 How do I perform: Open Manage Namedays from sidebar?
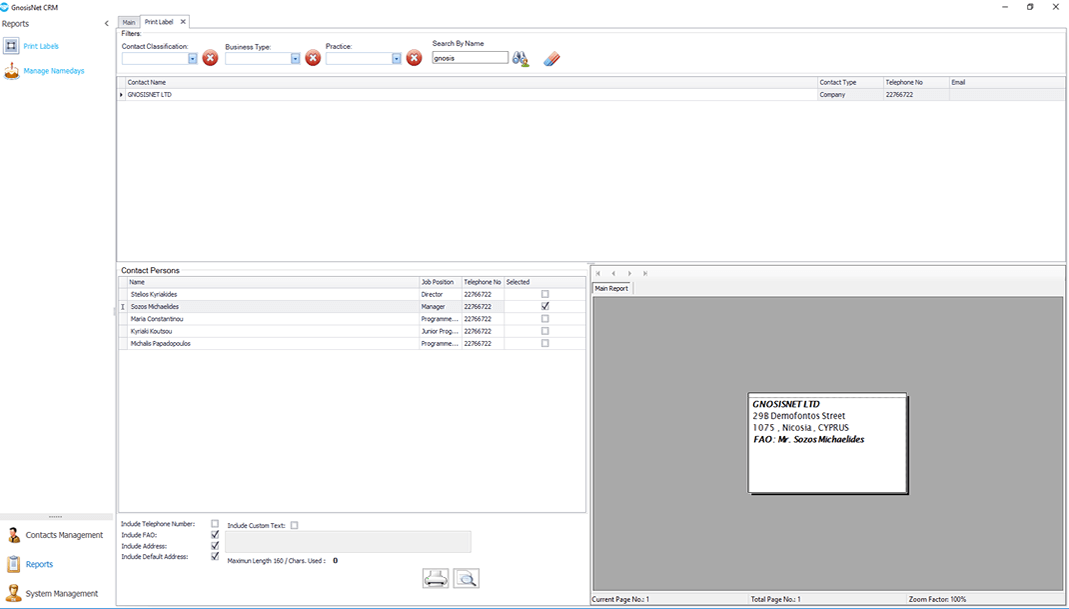click(53, 71)
